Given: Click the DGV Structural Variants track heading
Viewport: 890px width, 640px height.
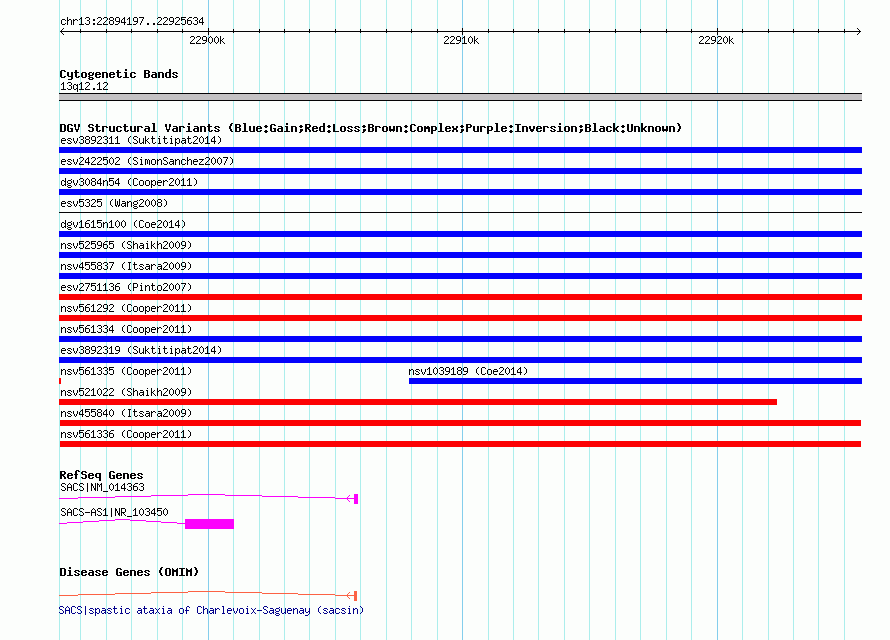Looking at the screenshot, I should pos(371,128).
